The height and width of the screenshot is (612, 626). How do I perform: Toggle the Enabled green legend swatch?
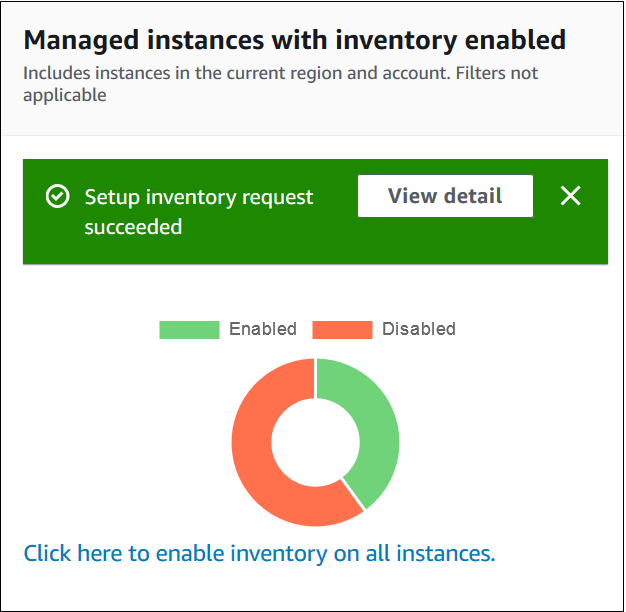coord(189,329)
